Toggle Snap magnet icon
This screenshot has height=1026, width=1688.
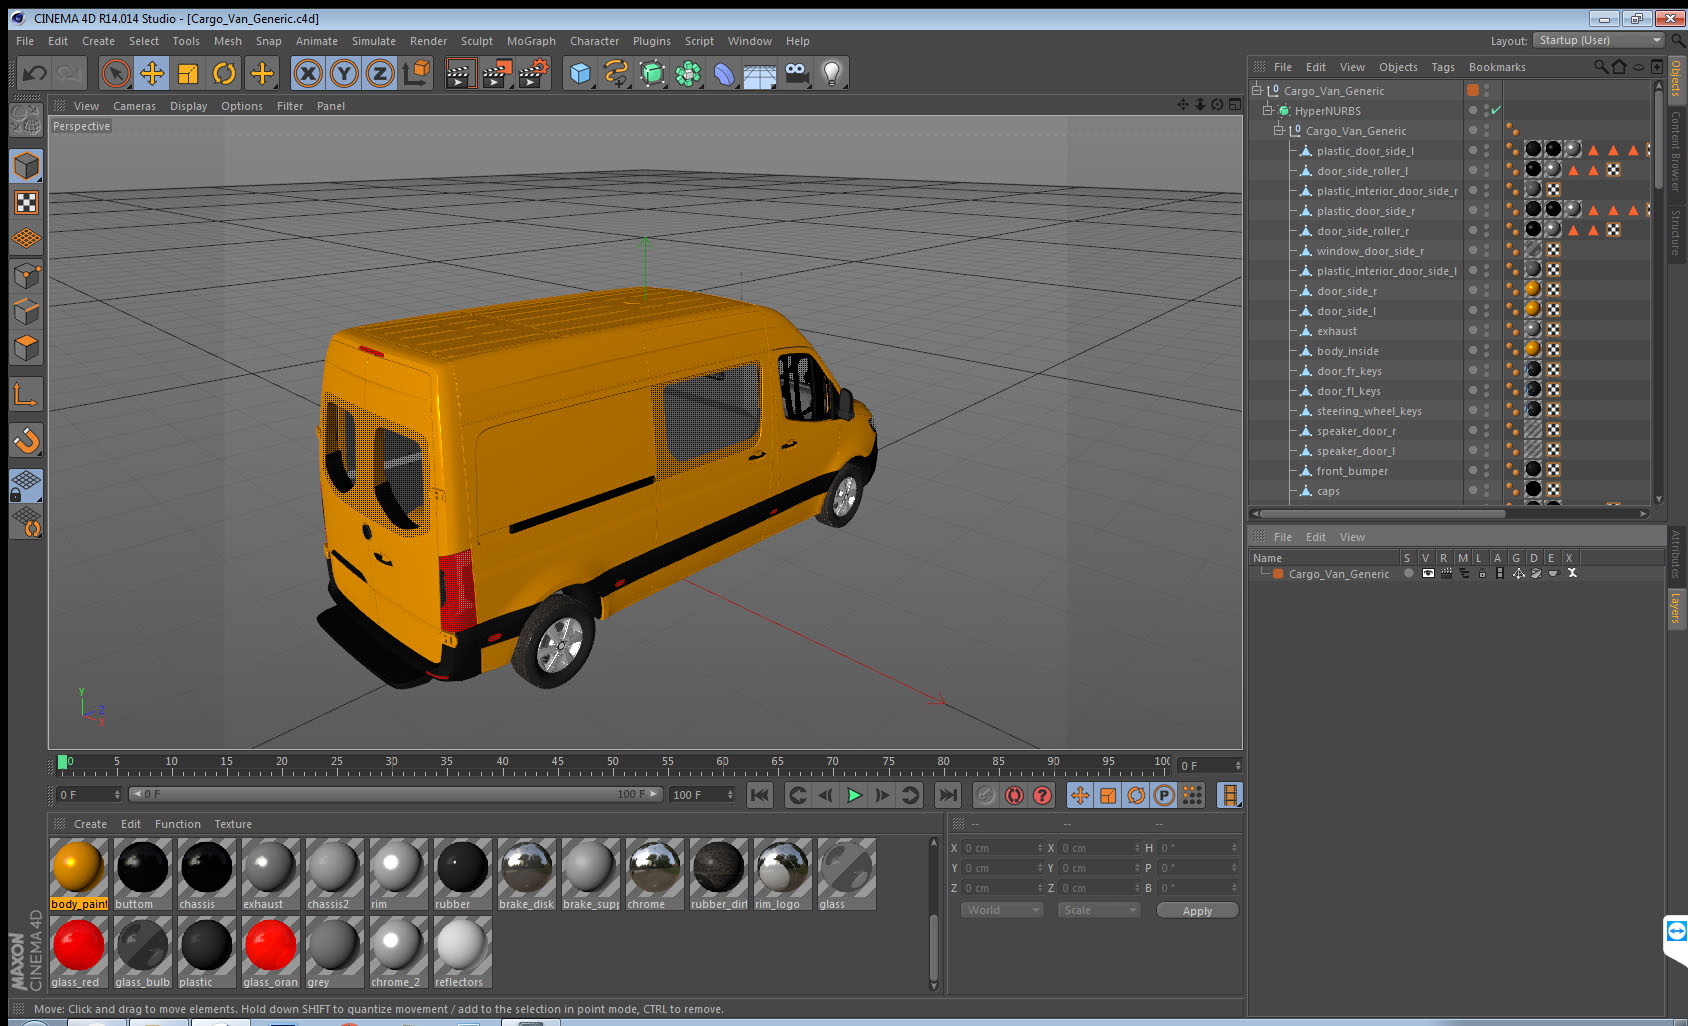26,440
